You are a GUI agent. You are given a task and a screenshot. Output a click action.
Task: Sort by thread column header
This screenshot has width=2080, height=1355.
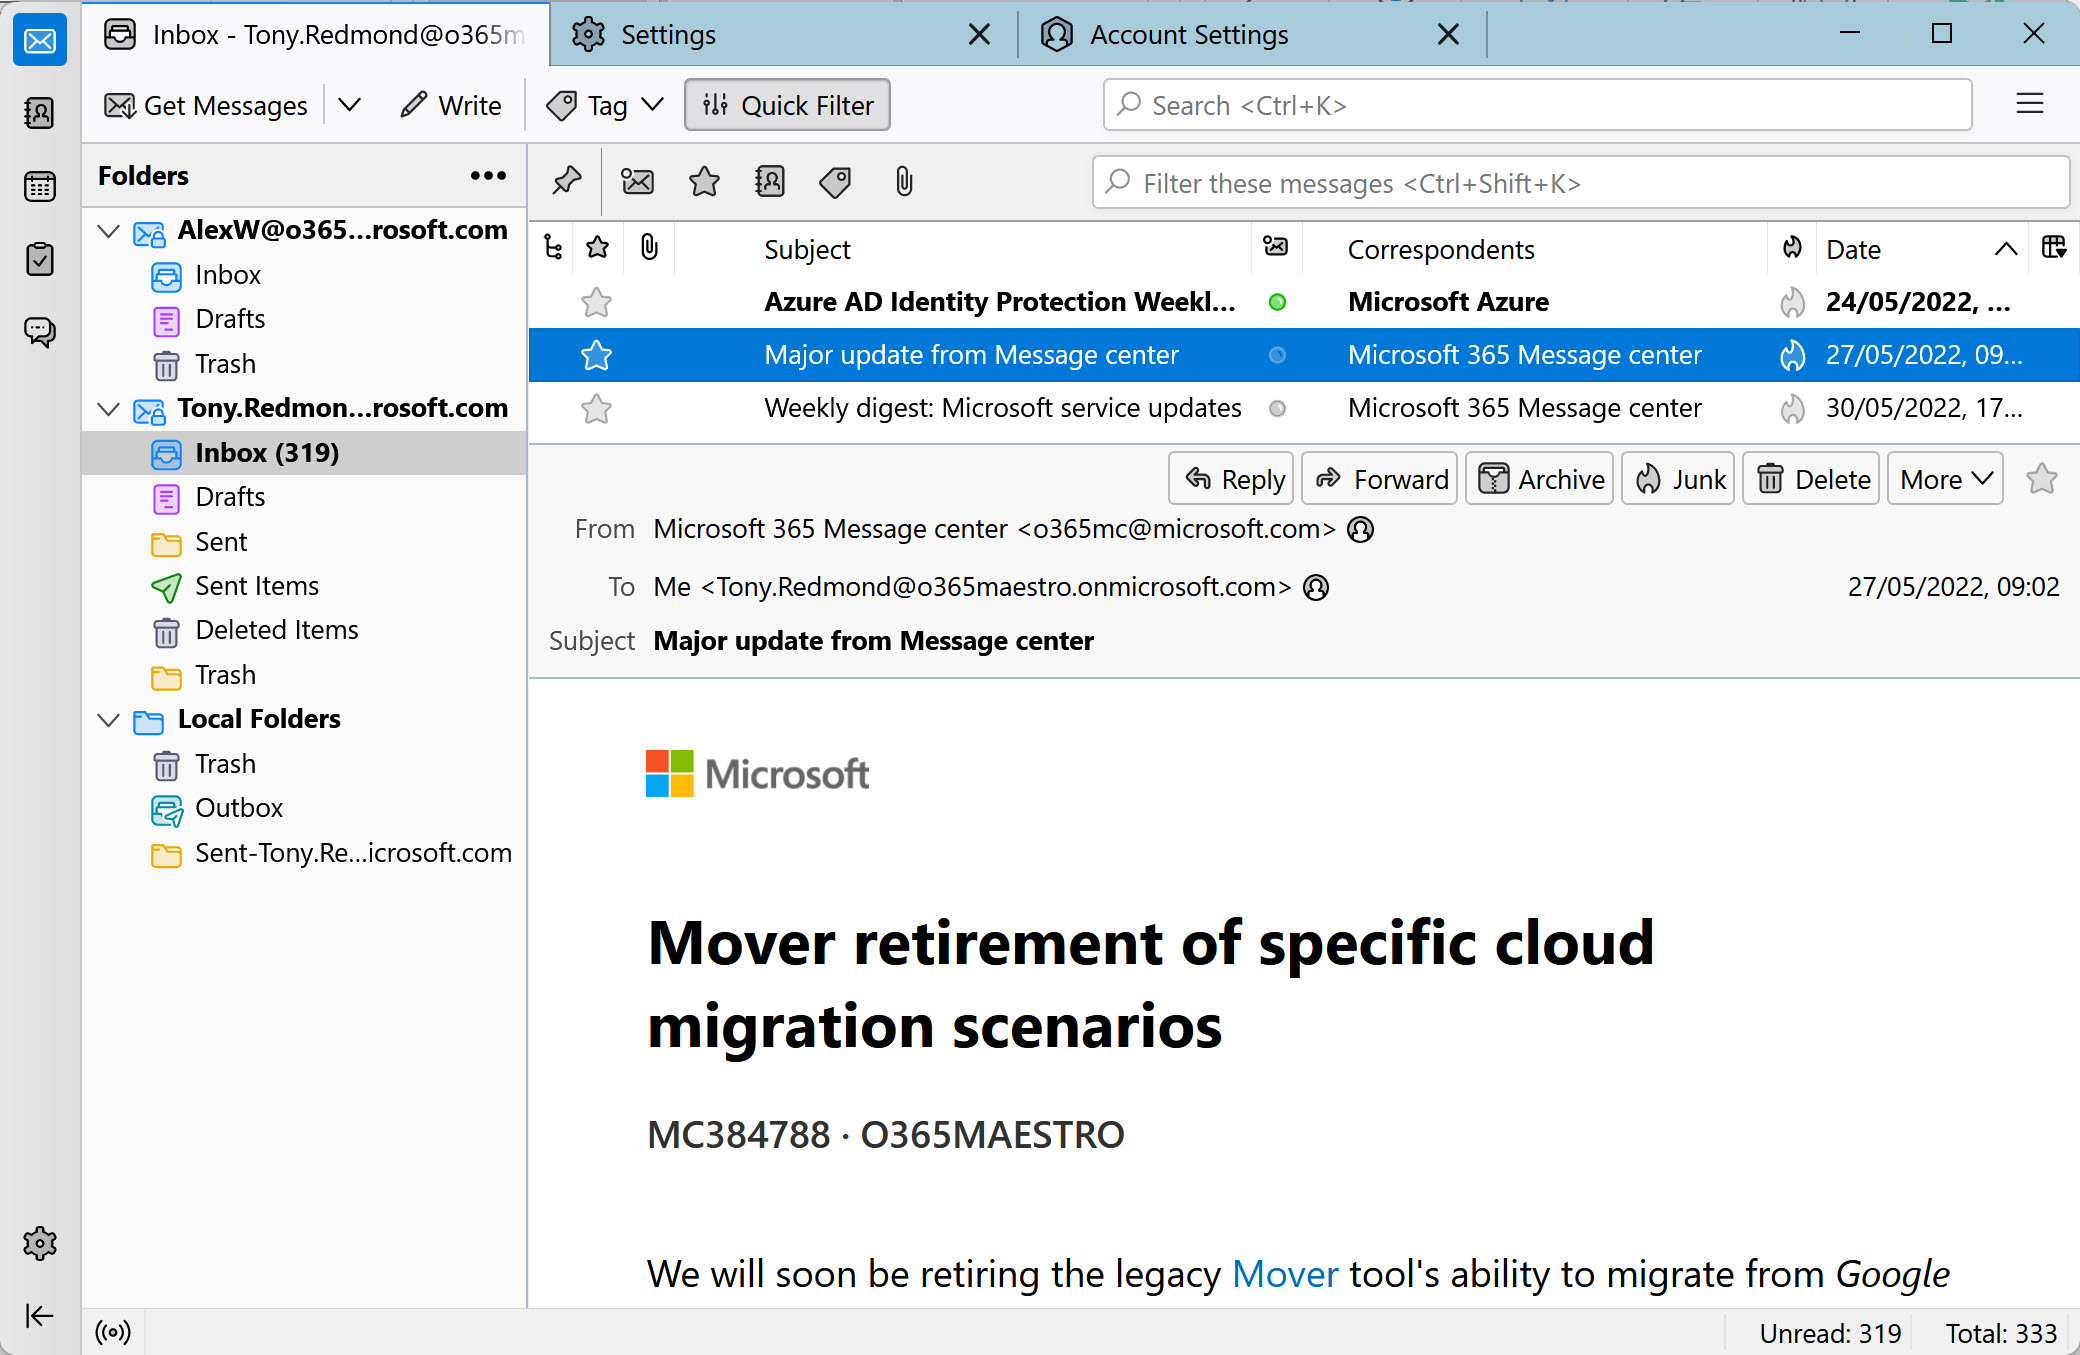click(x=552, y=248)
